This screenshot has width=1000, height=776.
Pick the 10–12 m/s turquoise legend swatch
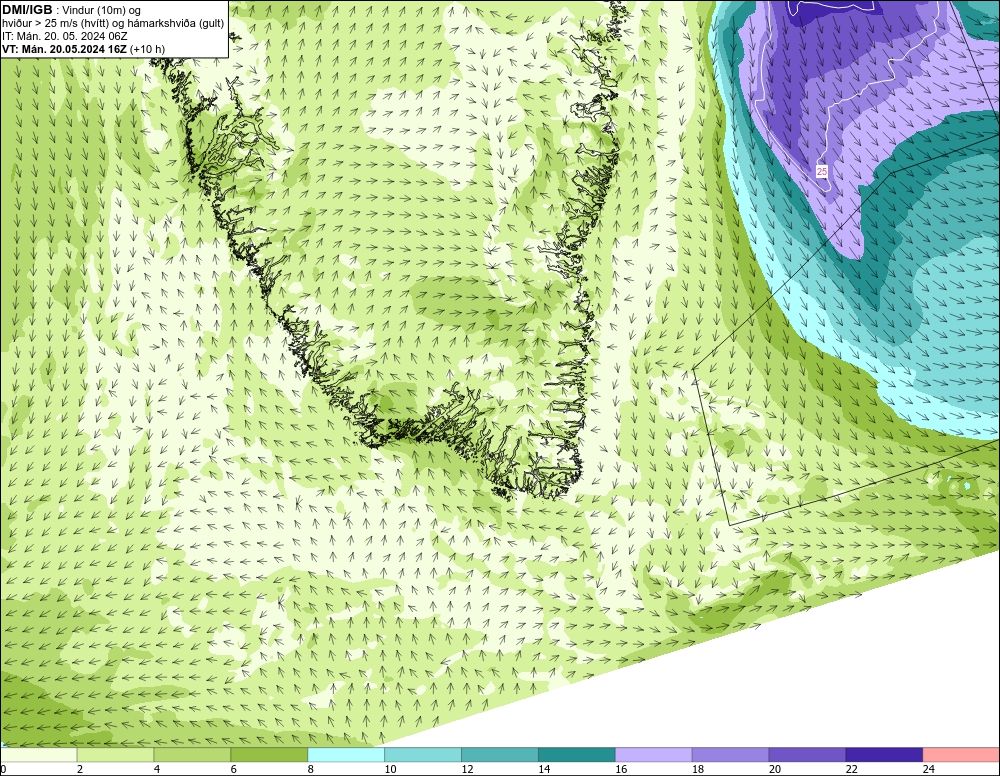[423, 755]
